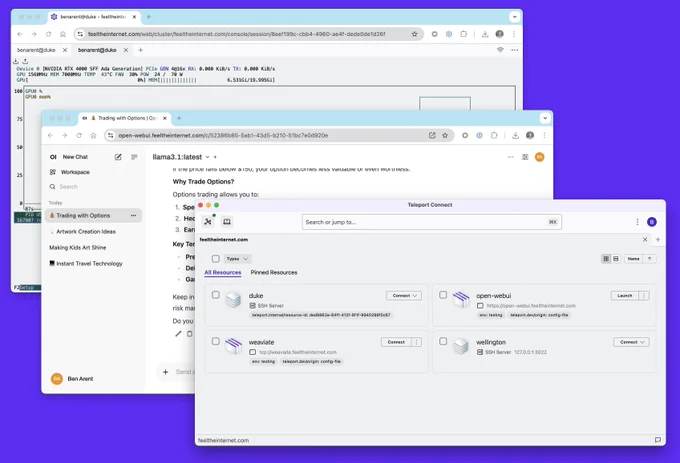Select first benarent@duke terminal tab
680x463 pixels.
pyautogui.click(x=36, y=50)
